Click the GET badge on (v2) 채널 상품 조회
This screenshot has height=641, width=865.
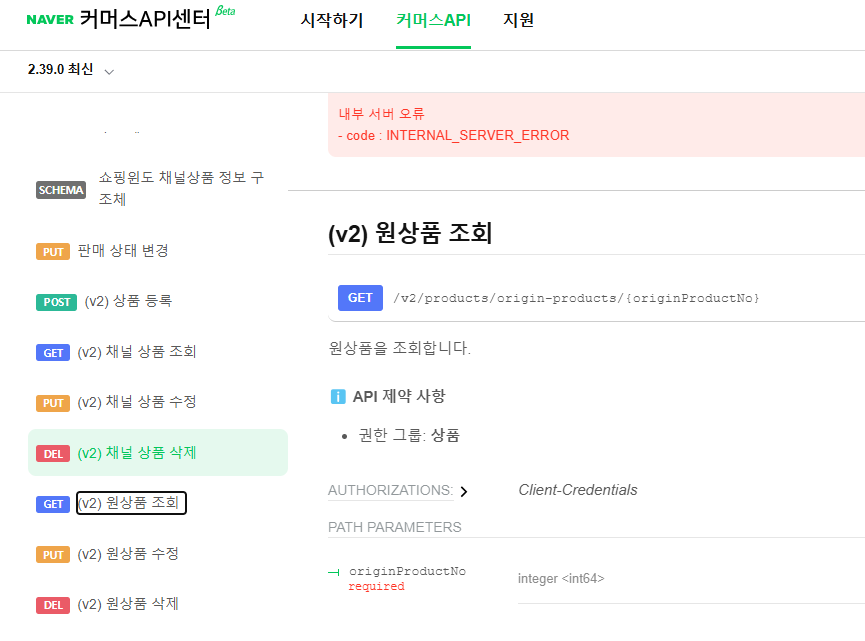click(53, 352)
